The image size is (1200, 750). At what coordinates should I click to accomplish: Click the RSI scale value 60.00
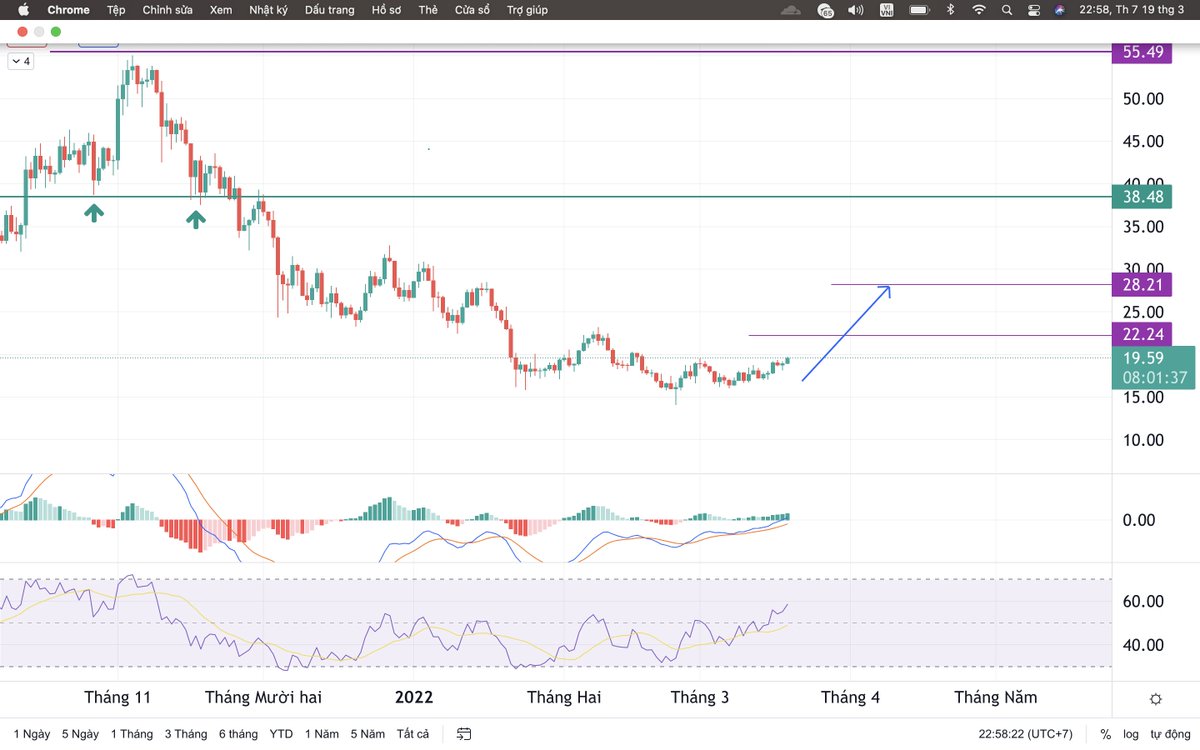[x=1142, y=601]
